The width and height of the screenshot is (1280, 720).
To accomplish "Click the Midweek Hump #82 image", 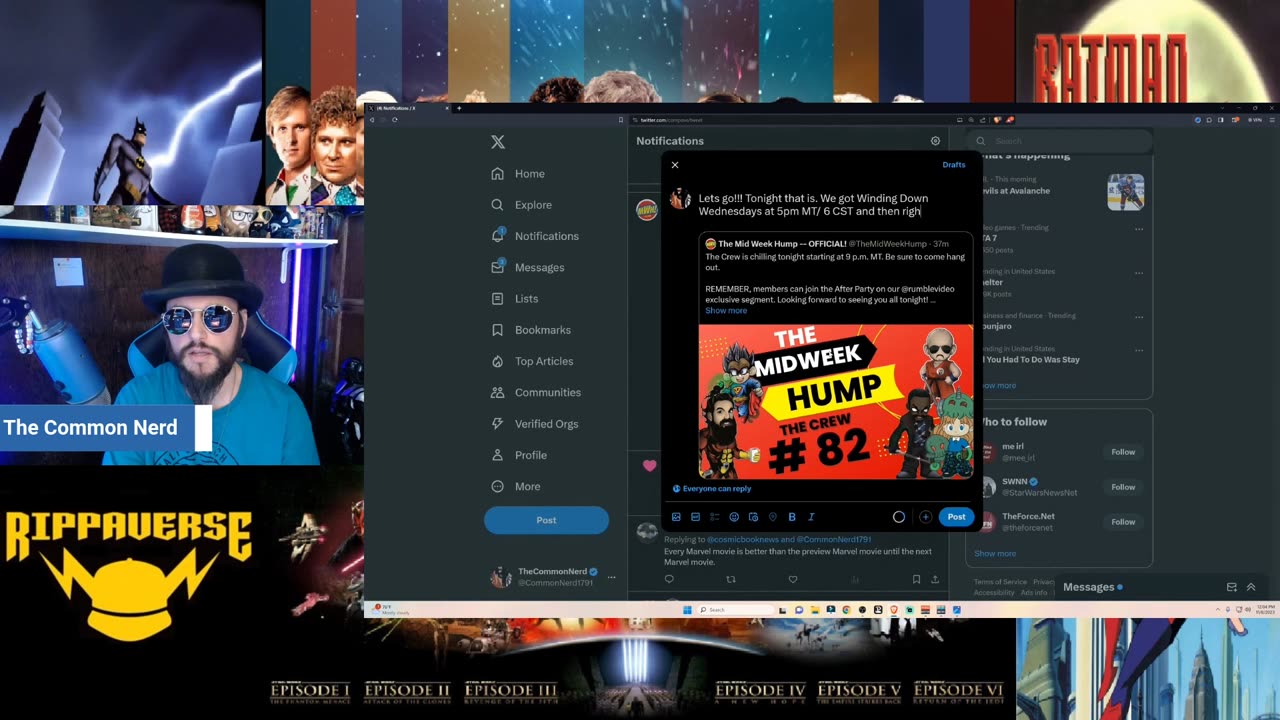I will [836, 401].
